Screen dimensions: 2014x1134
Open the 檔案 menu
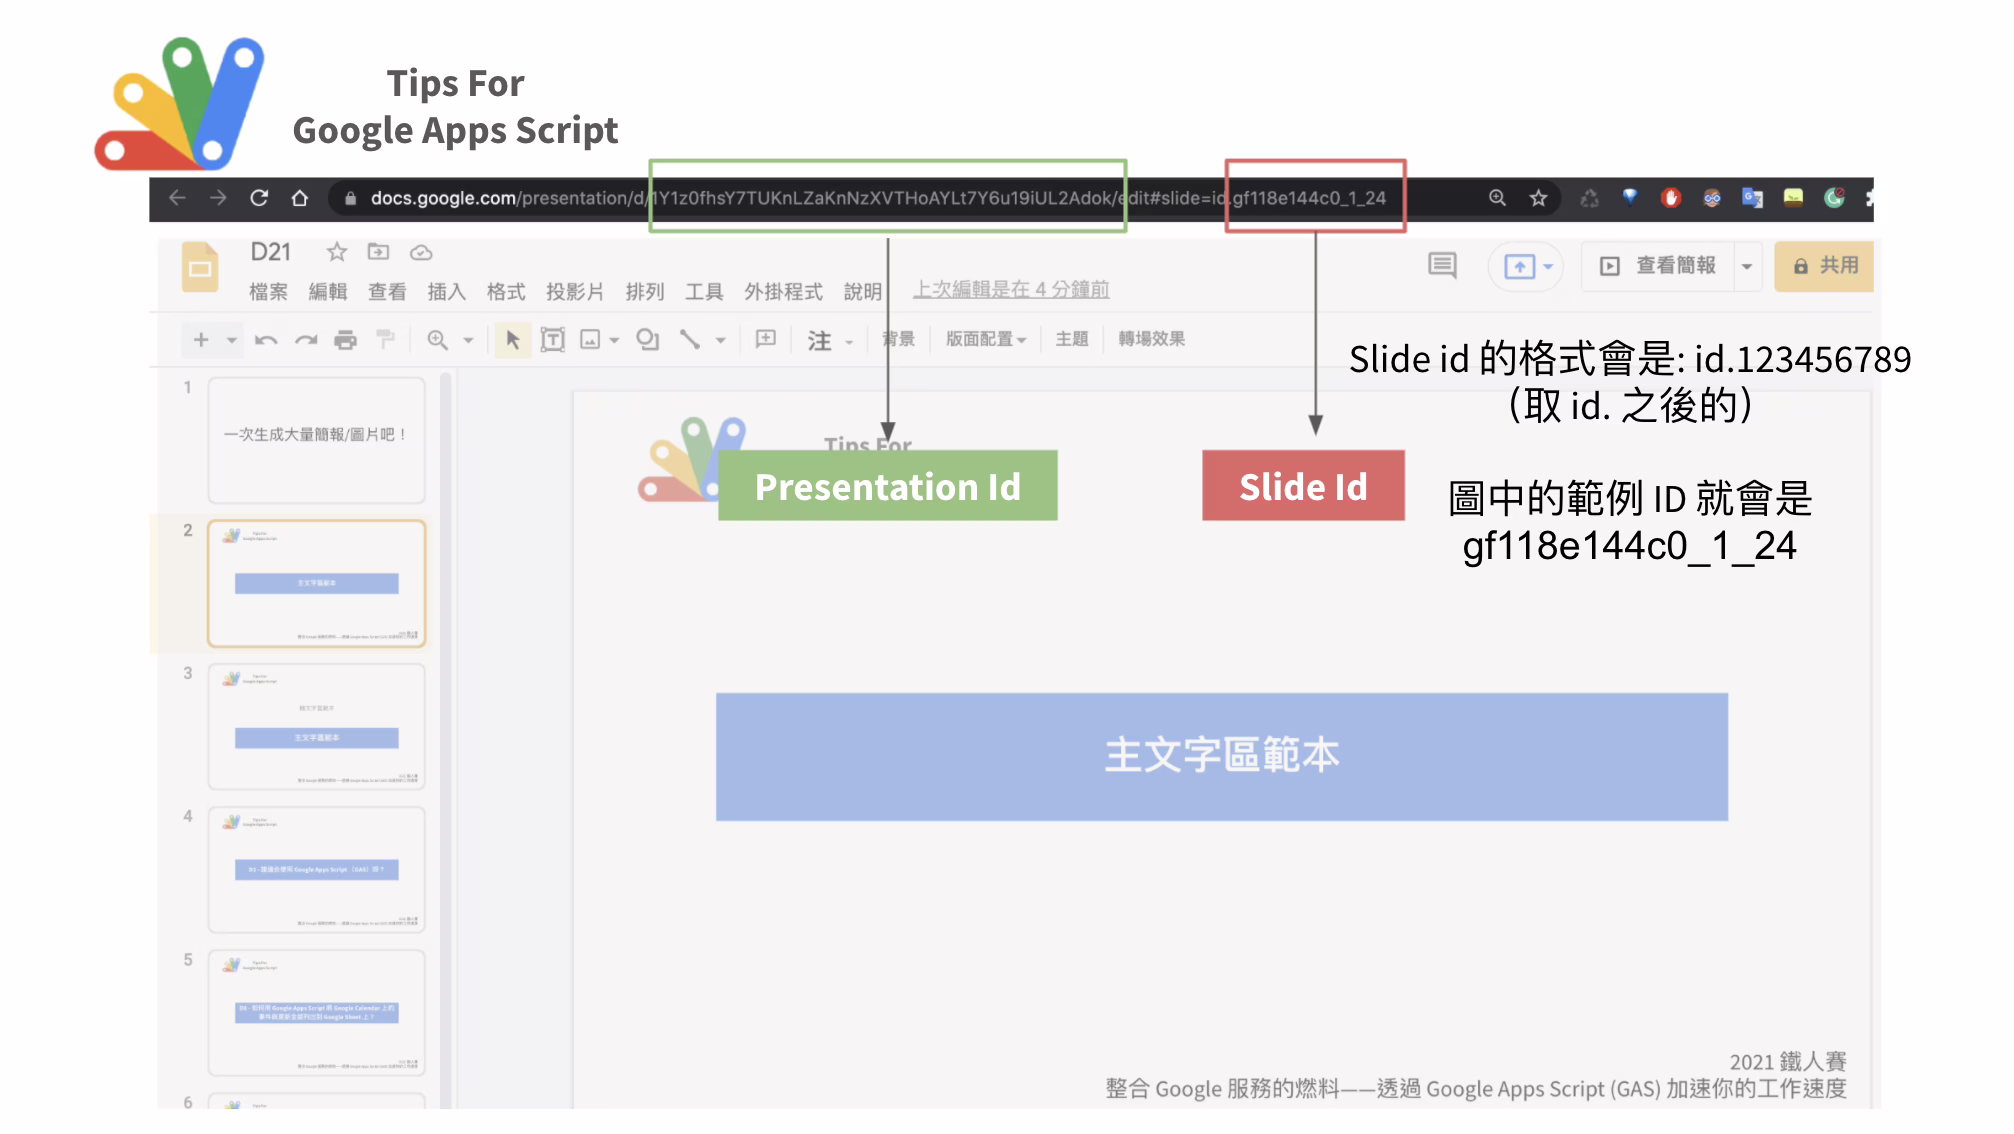268,291
